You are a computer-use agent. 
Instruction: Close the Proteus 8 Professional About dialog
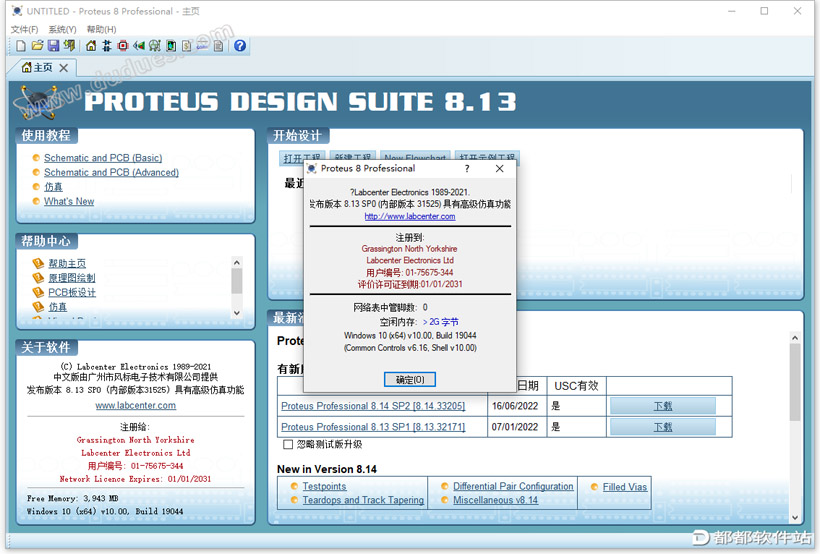click(499, 168)
